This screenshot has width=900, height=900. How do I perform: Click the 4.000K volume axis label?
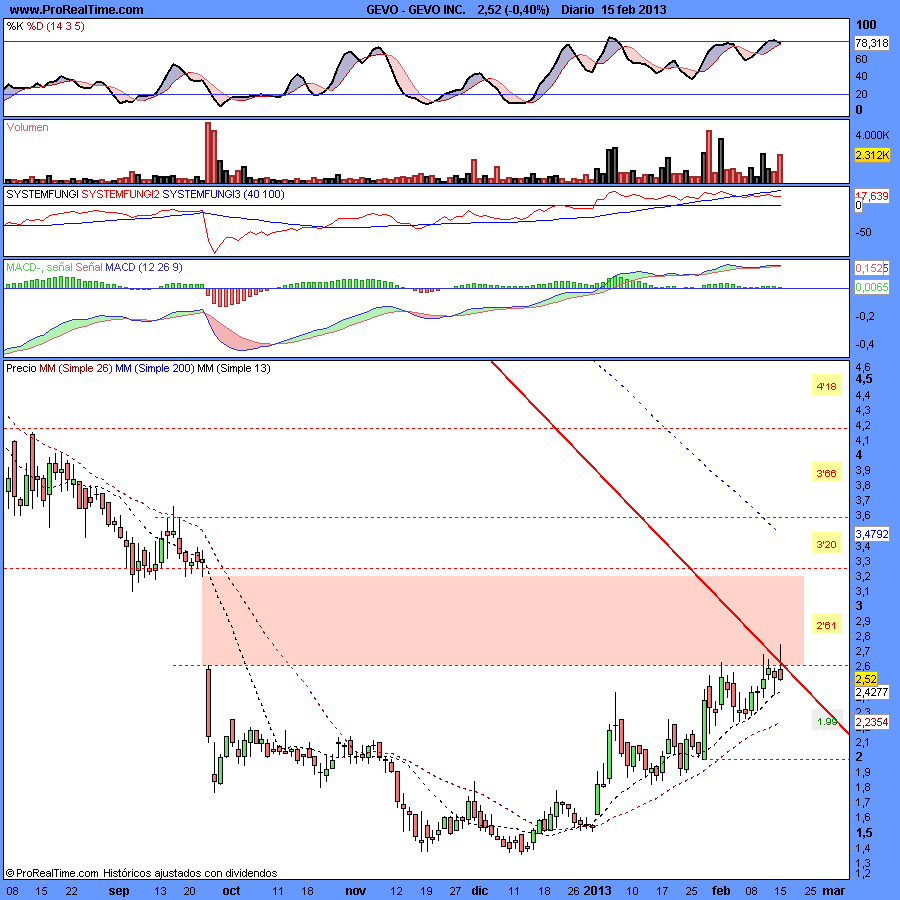[872, 135]
